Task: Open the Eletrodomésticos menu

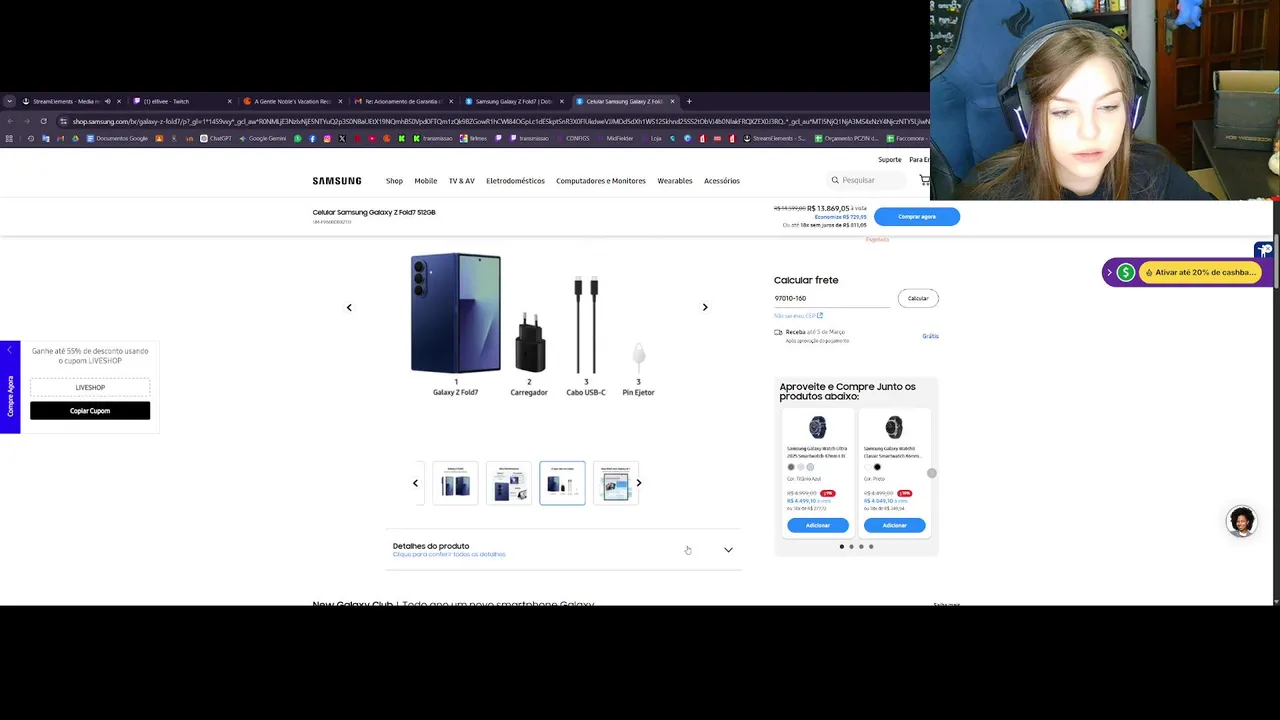Action: pyautogui.click(x=515, y=181)
